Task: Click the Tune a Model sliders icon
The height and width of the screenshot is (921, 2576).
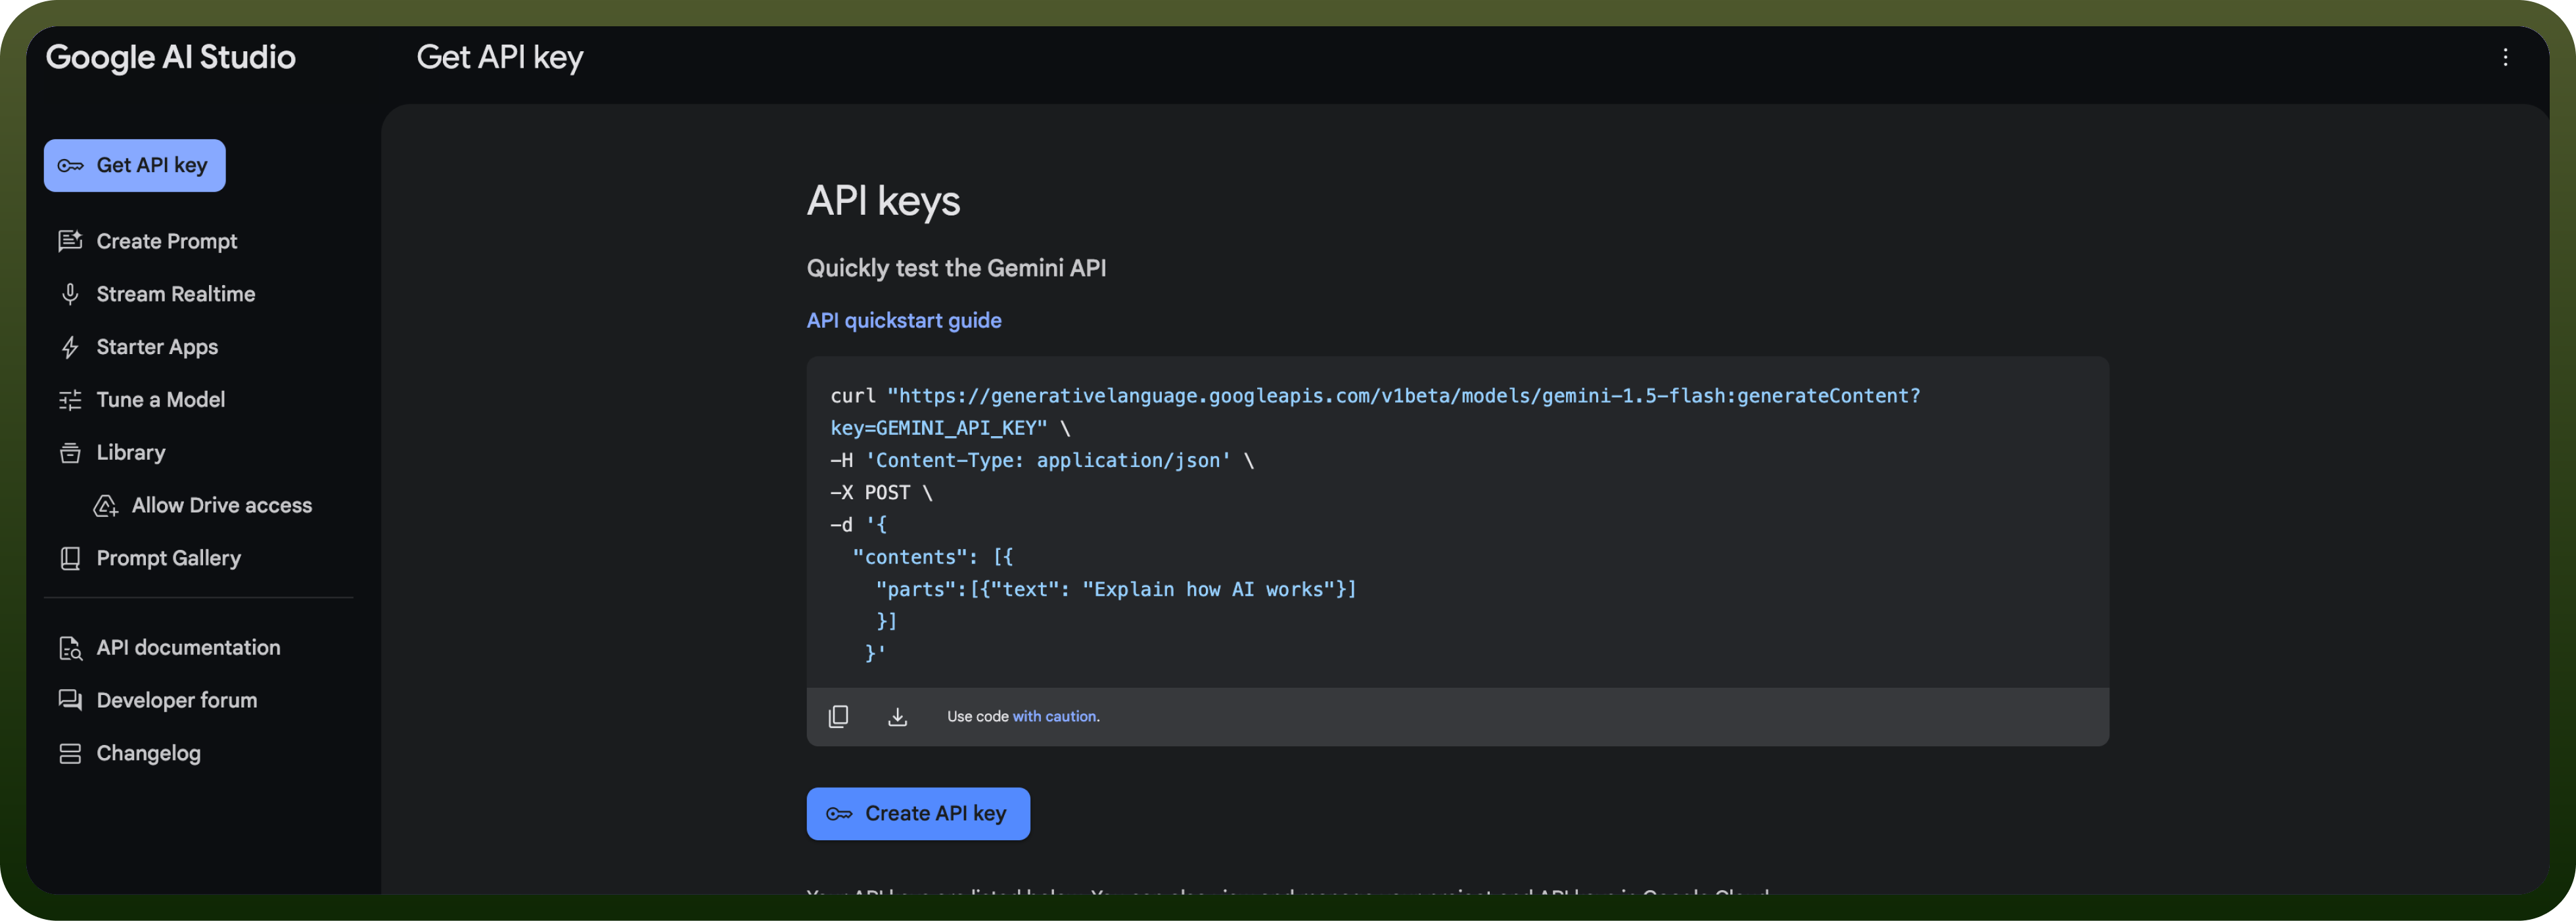Action: click(x=70, y=400)
